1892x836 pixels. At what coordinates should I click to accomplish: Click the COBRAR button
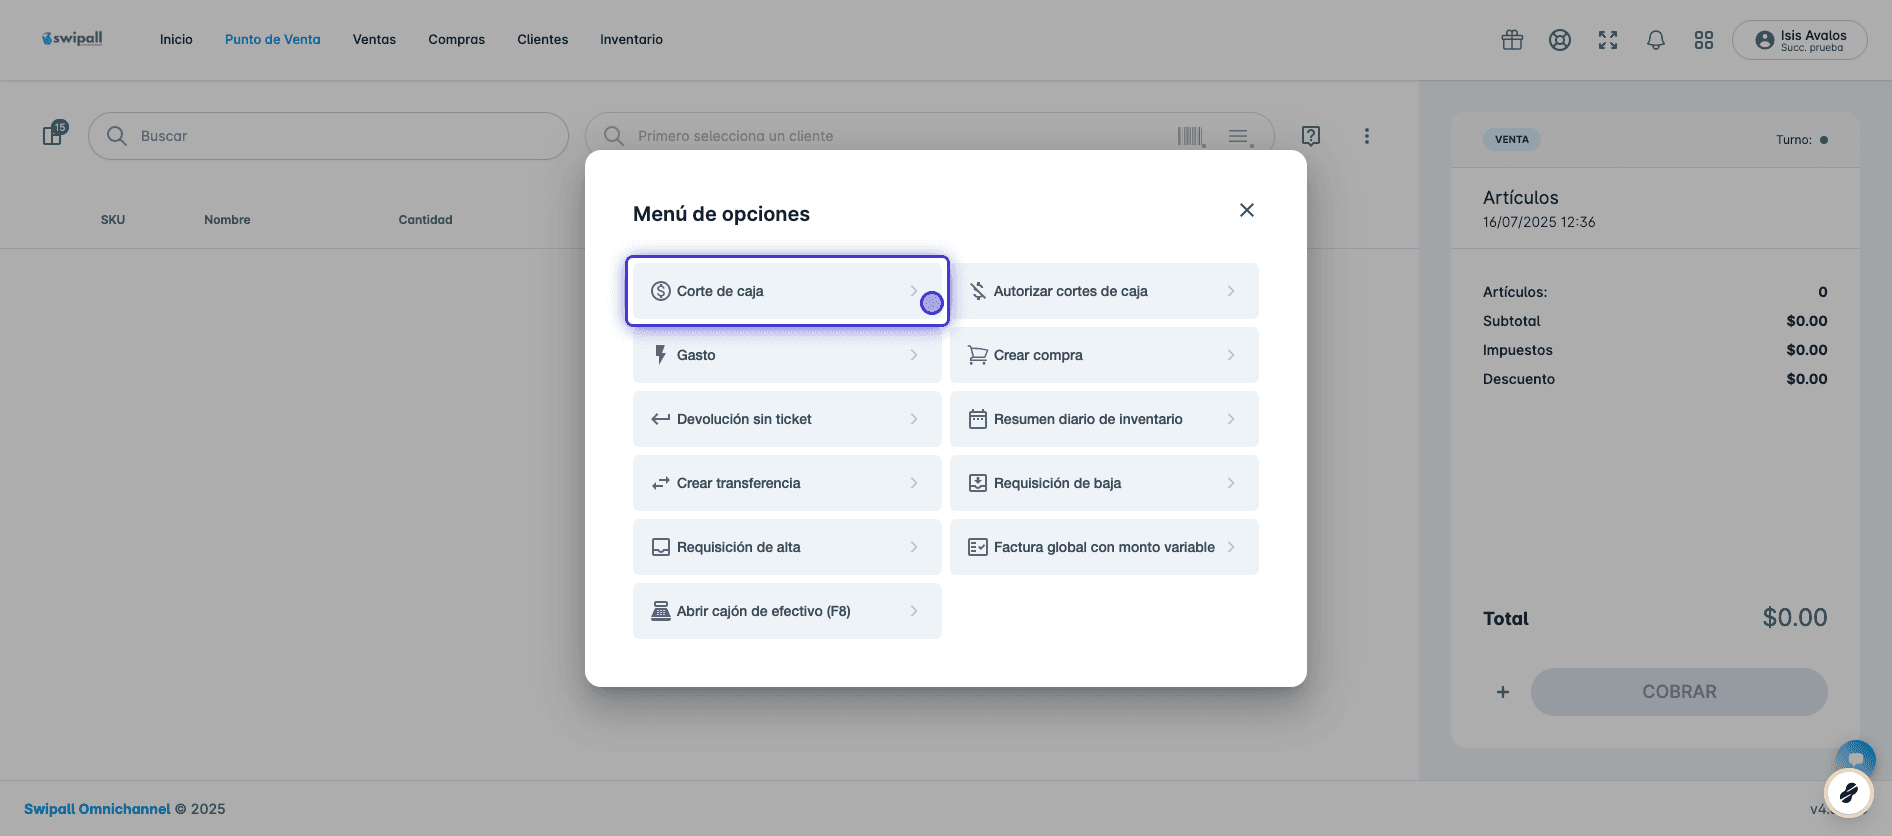click(x=1679, y=692)
